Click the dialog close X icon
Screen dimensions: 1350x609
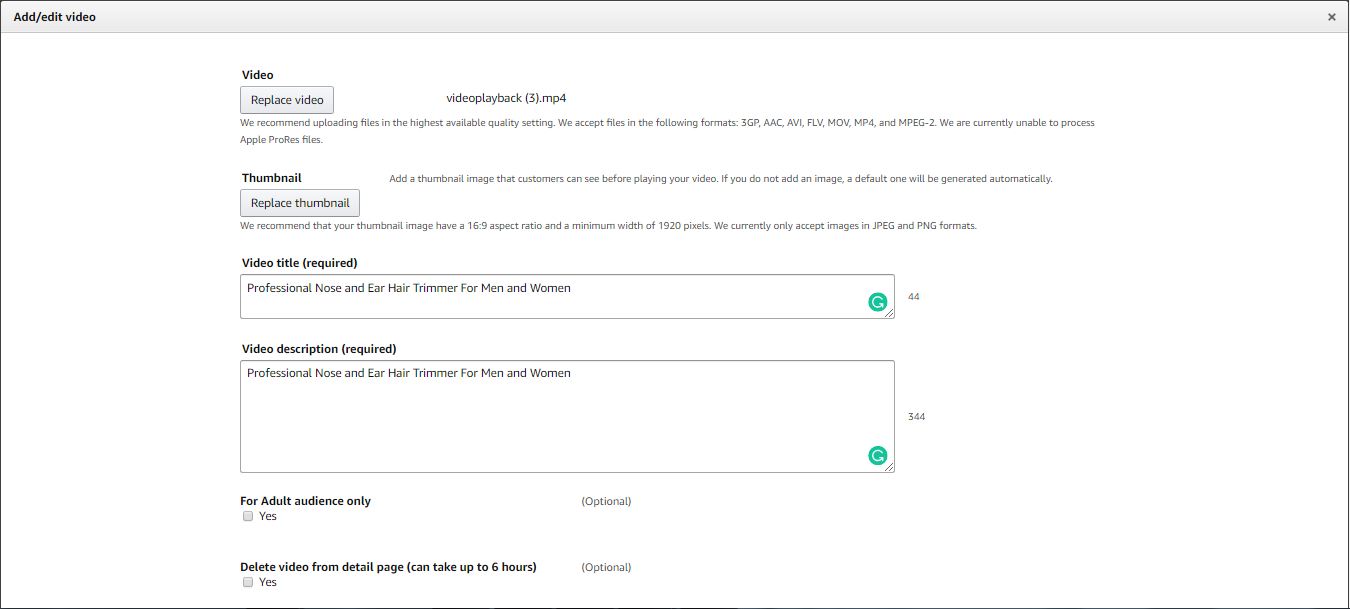pos(1331,16)
